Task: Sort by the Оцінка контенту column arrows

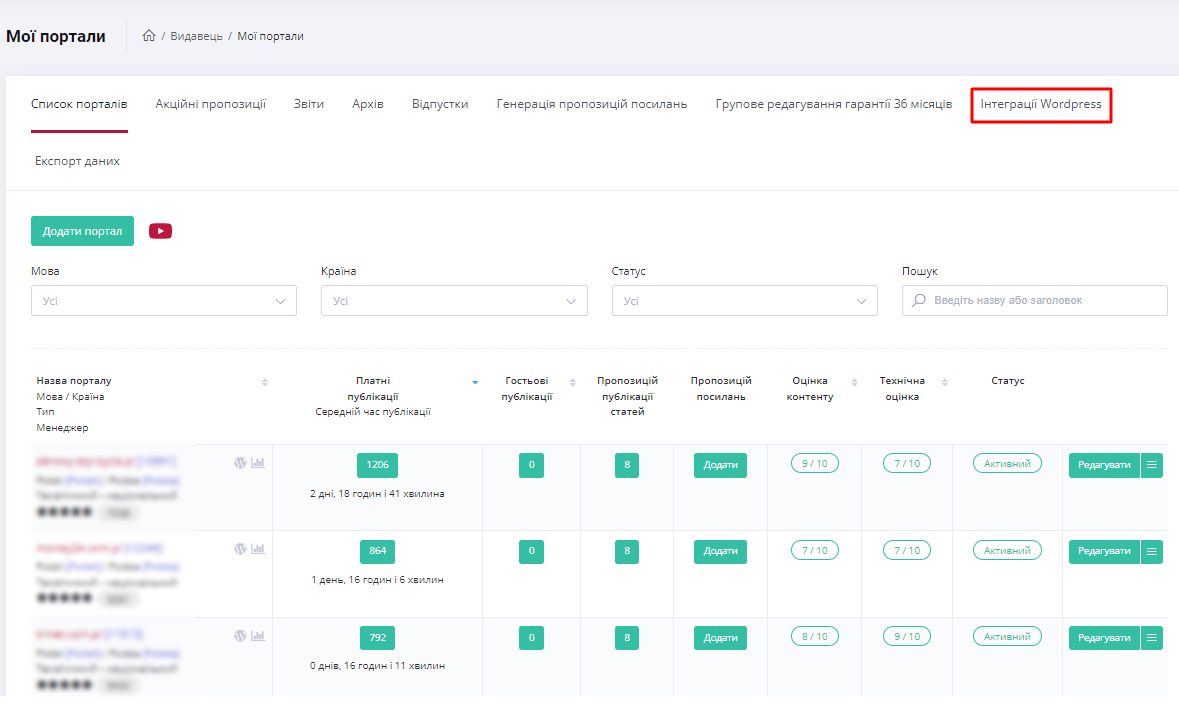Action: pos(854,382)
